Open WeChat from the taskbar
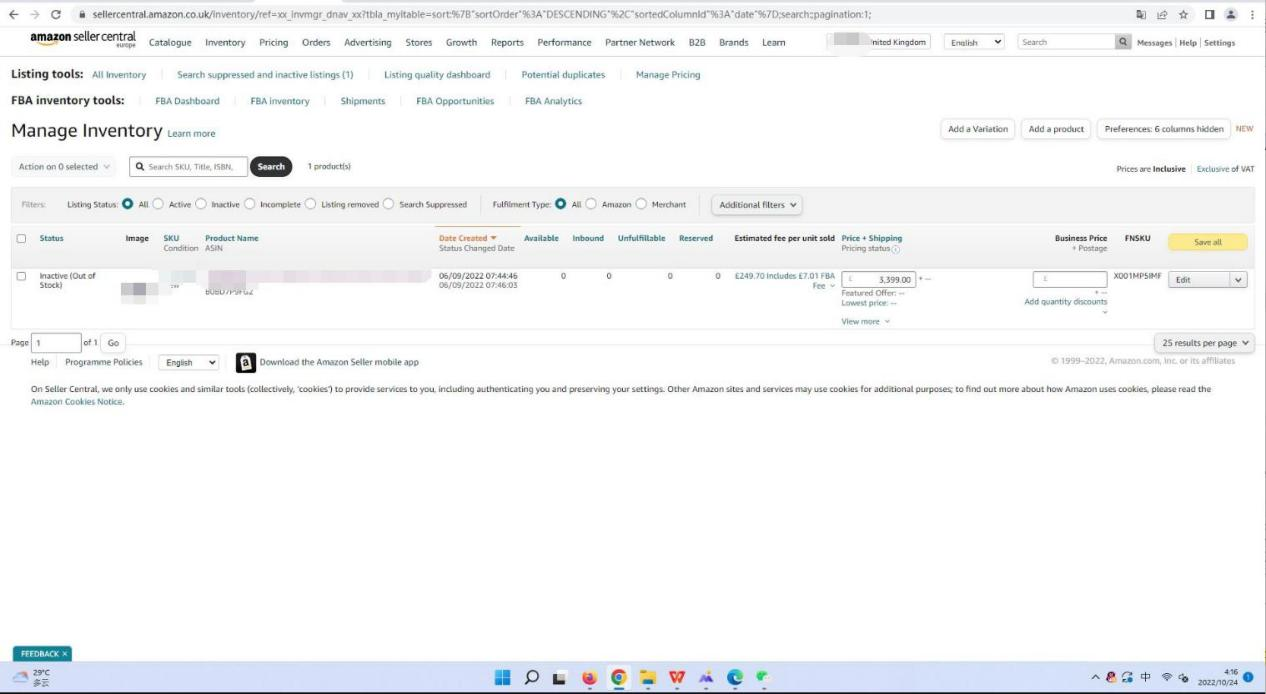The height and width of the screenshot is (694, 1266). tap(763, 677)
